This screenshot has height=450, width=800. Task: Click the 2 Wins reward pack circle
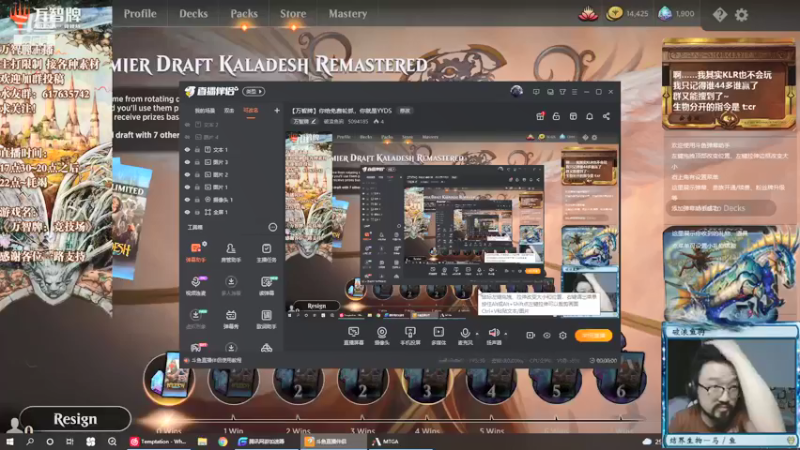click(297, 382)
